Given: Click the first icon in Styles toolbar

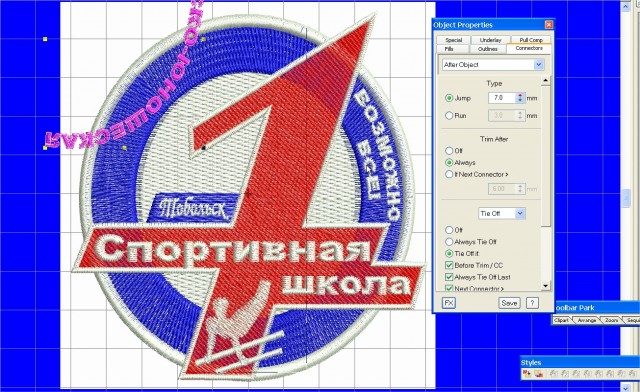Looking at the screenshot, I should coord(527,373).
